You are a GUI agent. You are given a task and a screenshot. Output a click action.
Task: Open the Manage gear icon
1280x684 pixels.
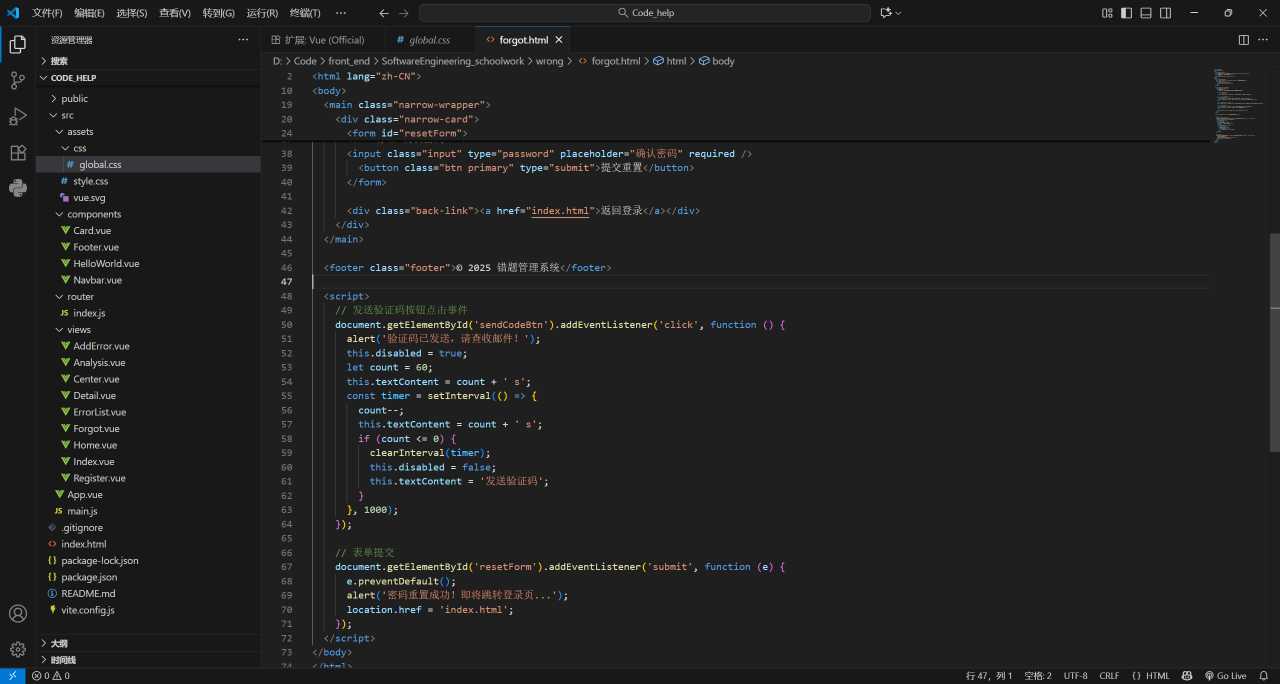[17, 649]
